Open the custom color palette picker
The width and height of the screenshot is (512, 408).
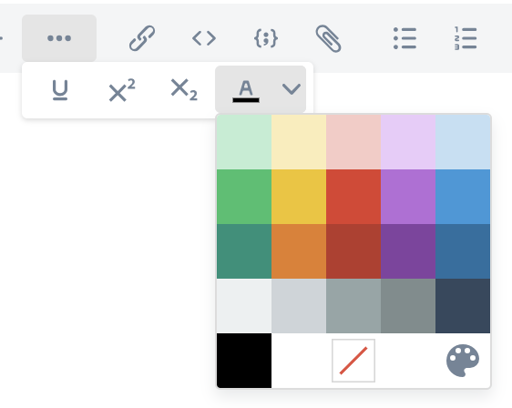tap(463, 360)
